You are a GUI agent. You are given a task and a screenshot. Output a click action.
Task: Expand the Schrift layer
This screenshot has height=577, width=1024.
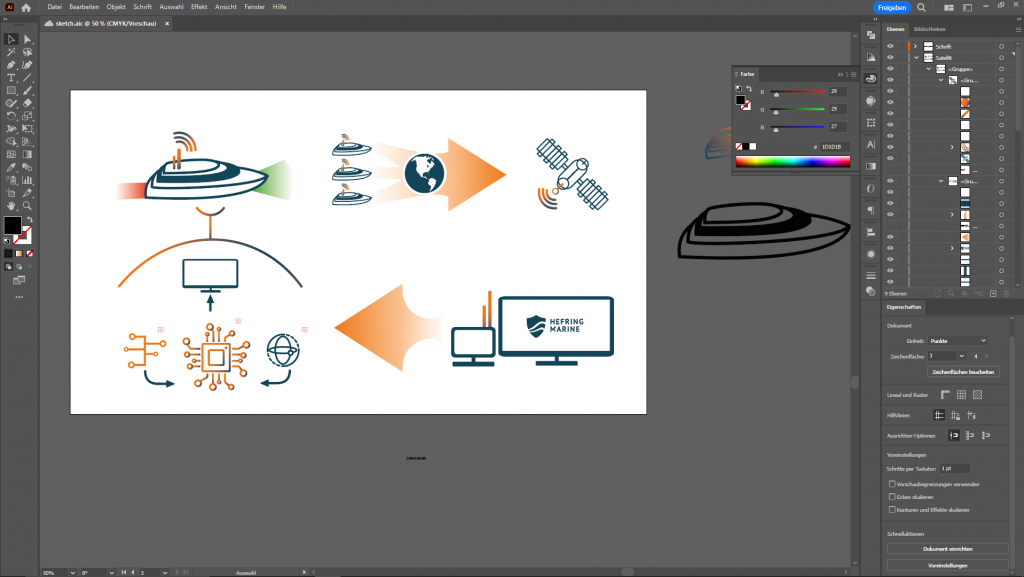click(x=916, y=46)
